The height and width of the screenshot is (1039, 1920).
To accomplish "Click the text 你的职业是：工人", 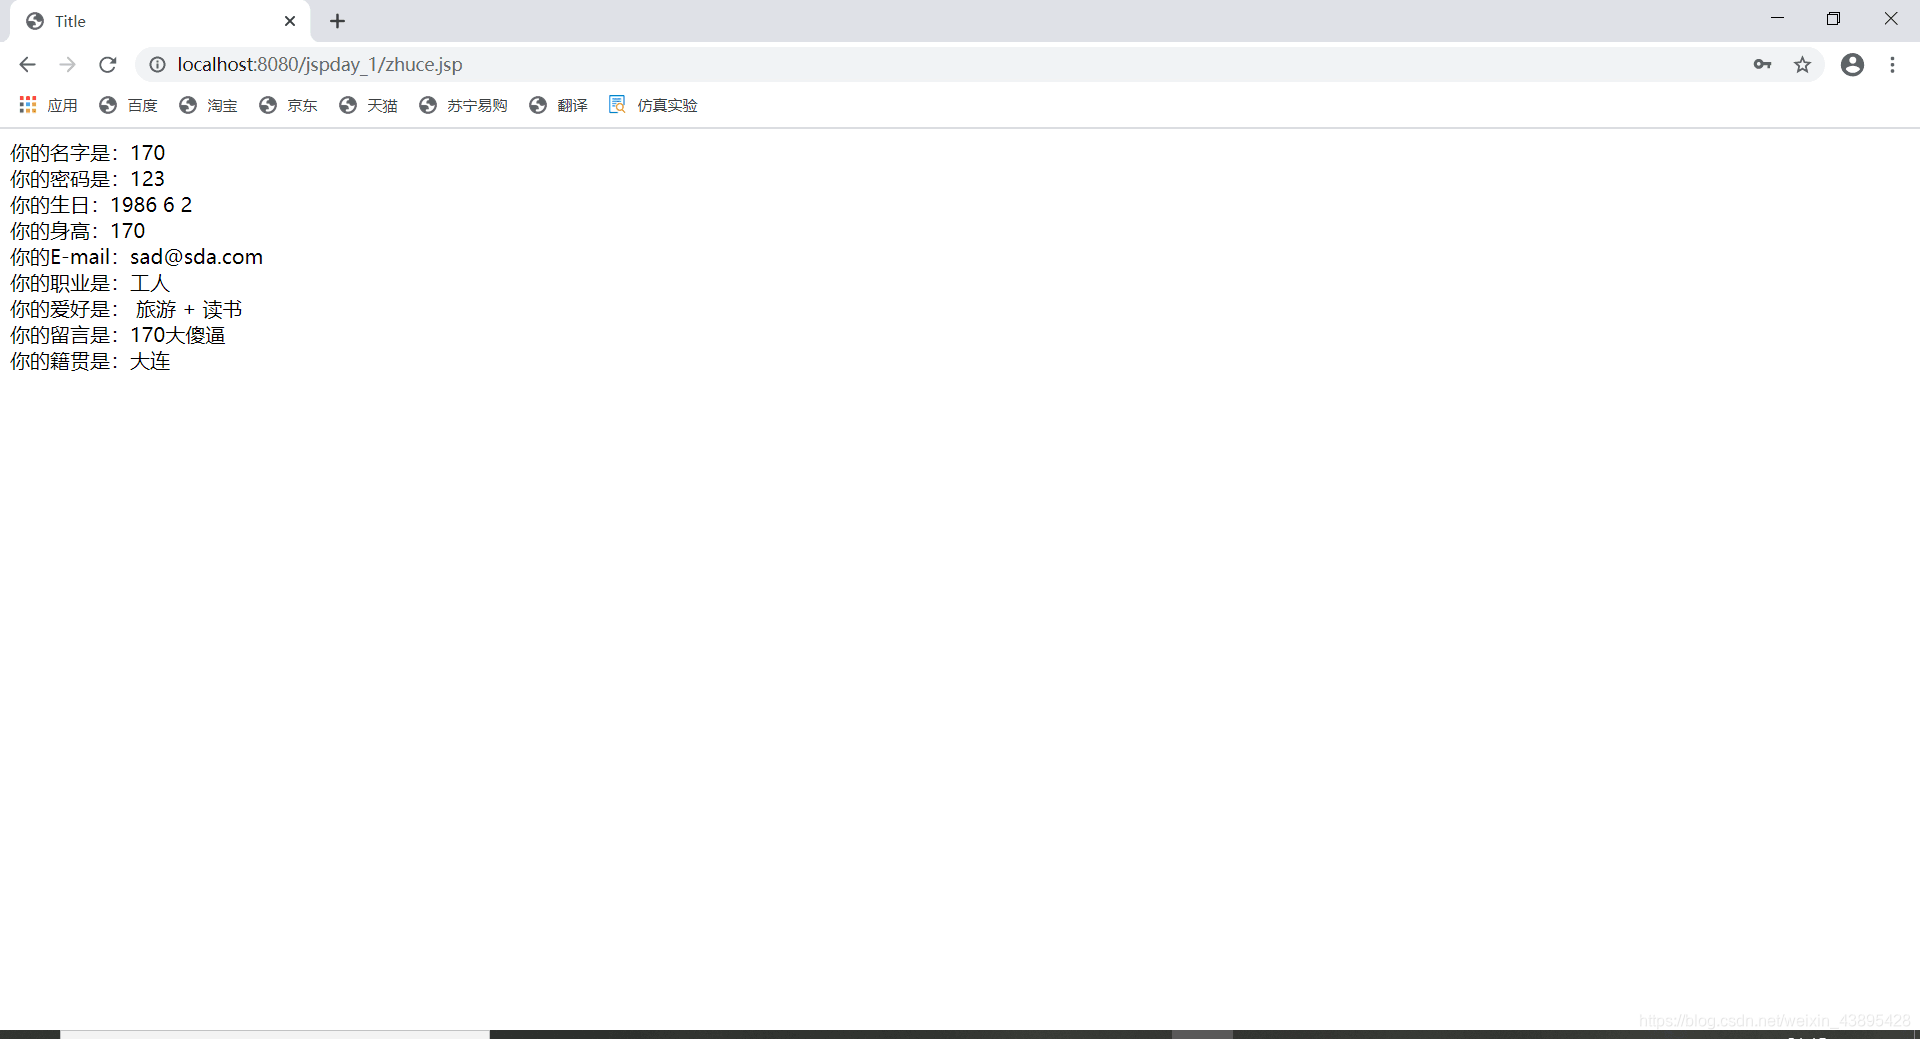I will click(x=90, y=283).
